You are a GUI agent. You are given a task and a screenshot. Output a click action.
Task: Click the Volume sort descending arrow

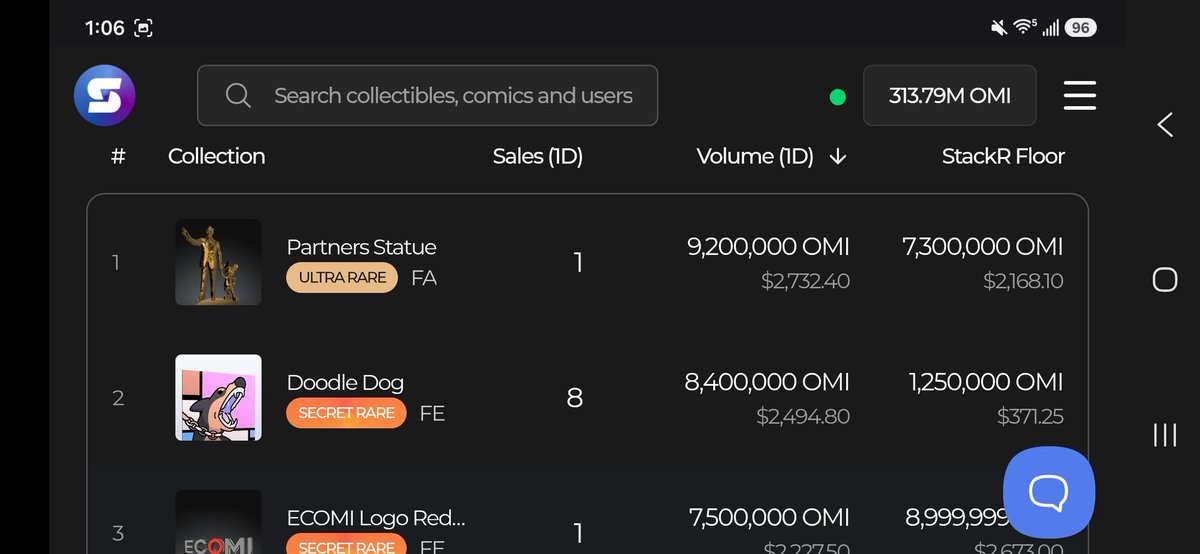pos(838,157)
